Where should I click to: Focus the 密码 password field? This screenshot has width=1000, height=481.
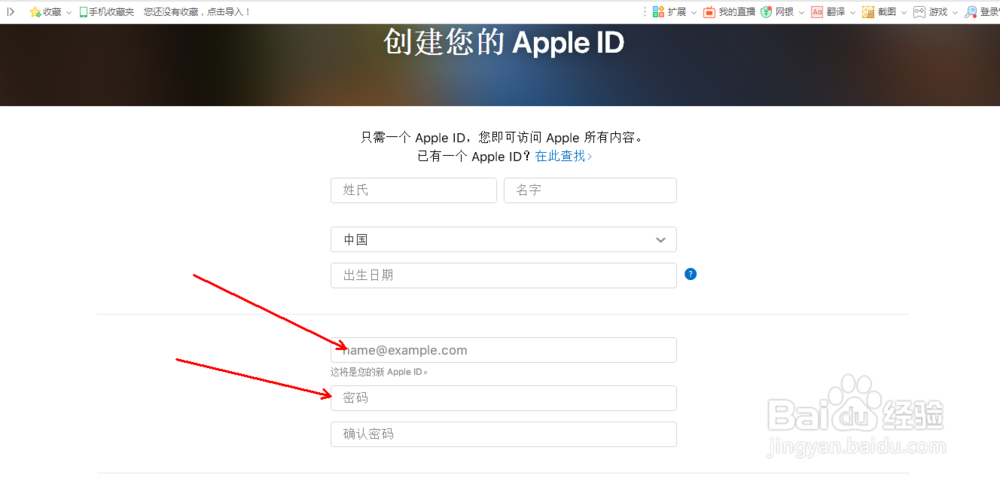coord(503,398)
